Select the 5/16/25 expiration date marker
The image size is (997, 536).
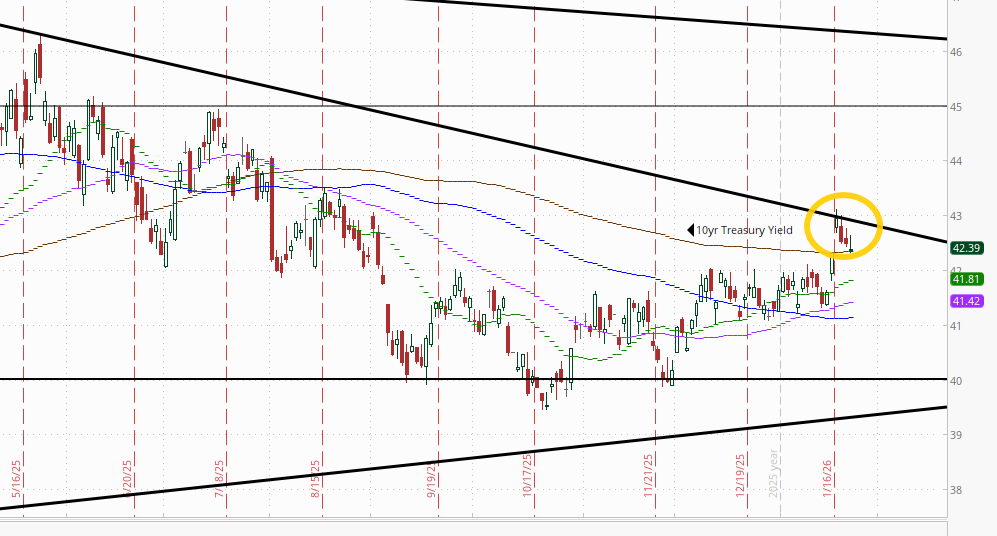(17, 478)
